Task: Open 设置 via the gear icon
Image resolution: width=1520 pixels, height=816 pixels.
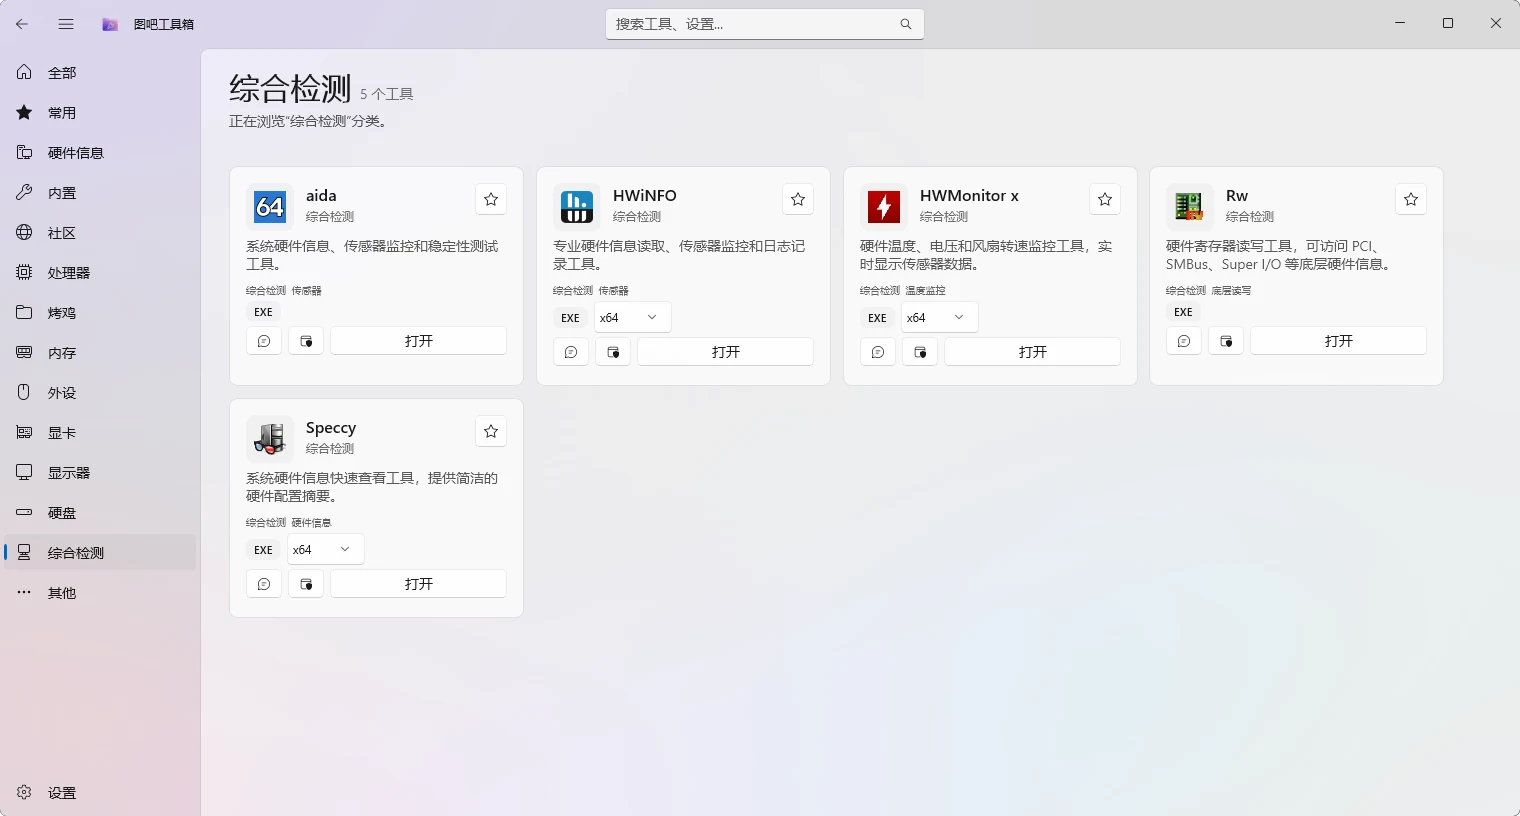Action: click(24, 792)
